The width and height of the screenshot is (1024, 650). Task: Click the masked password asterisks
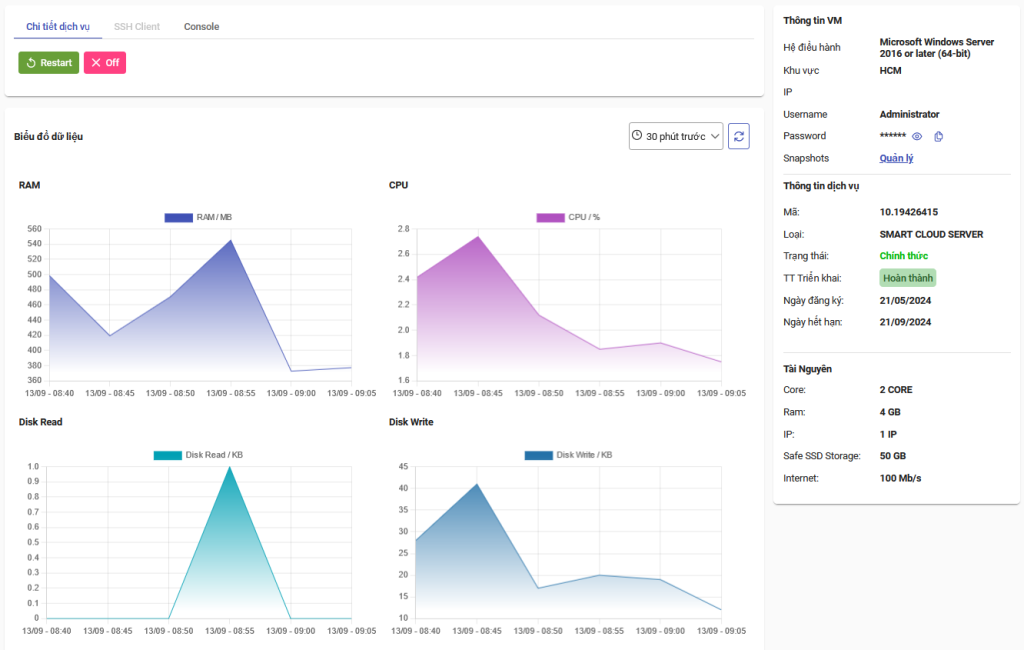[x=892, y=136]
